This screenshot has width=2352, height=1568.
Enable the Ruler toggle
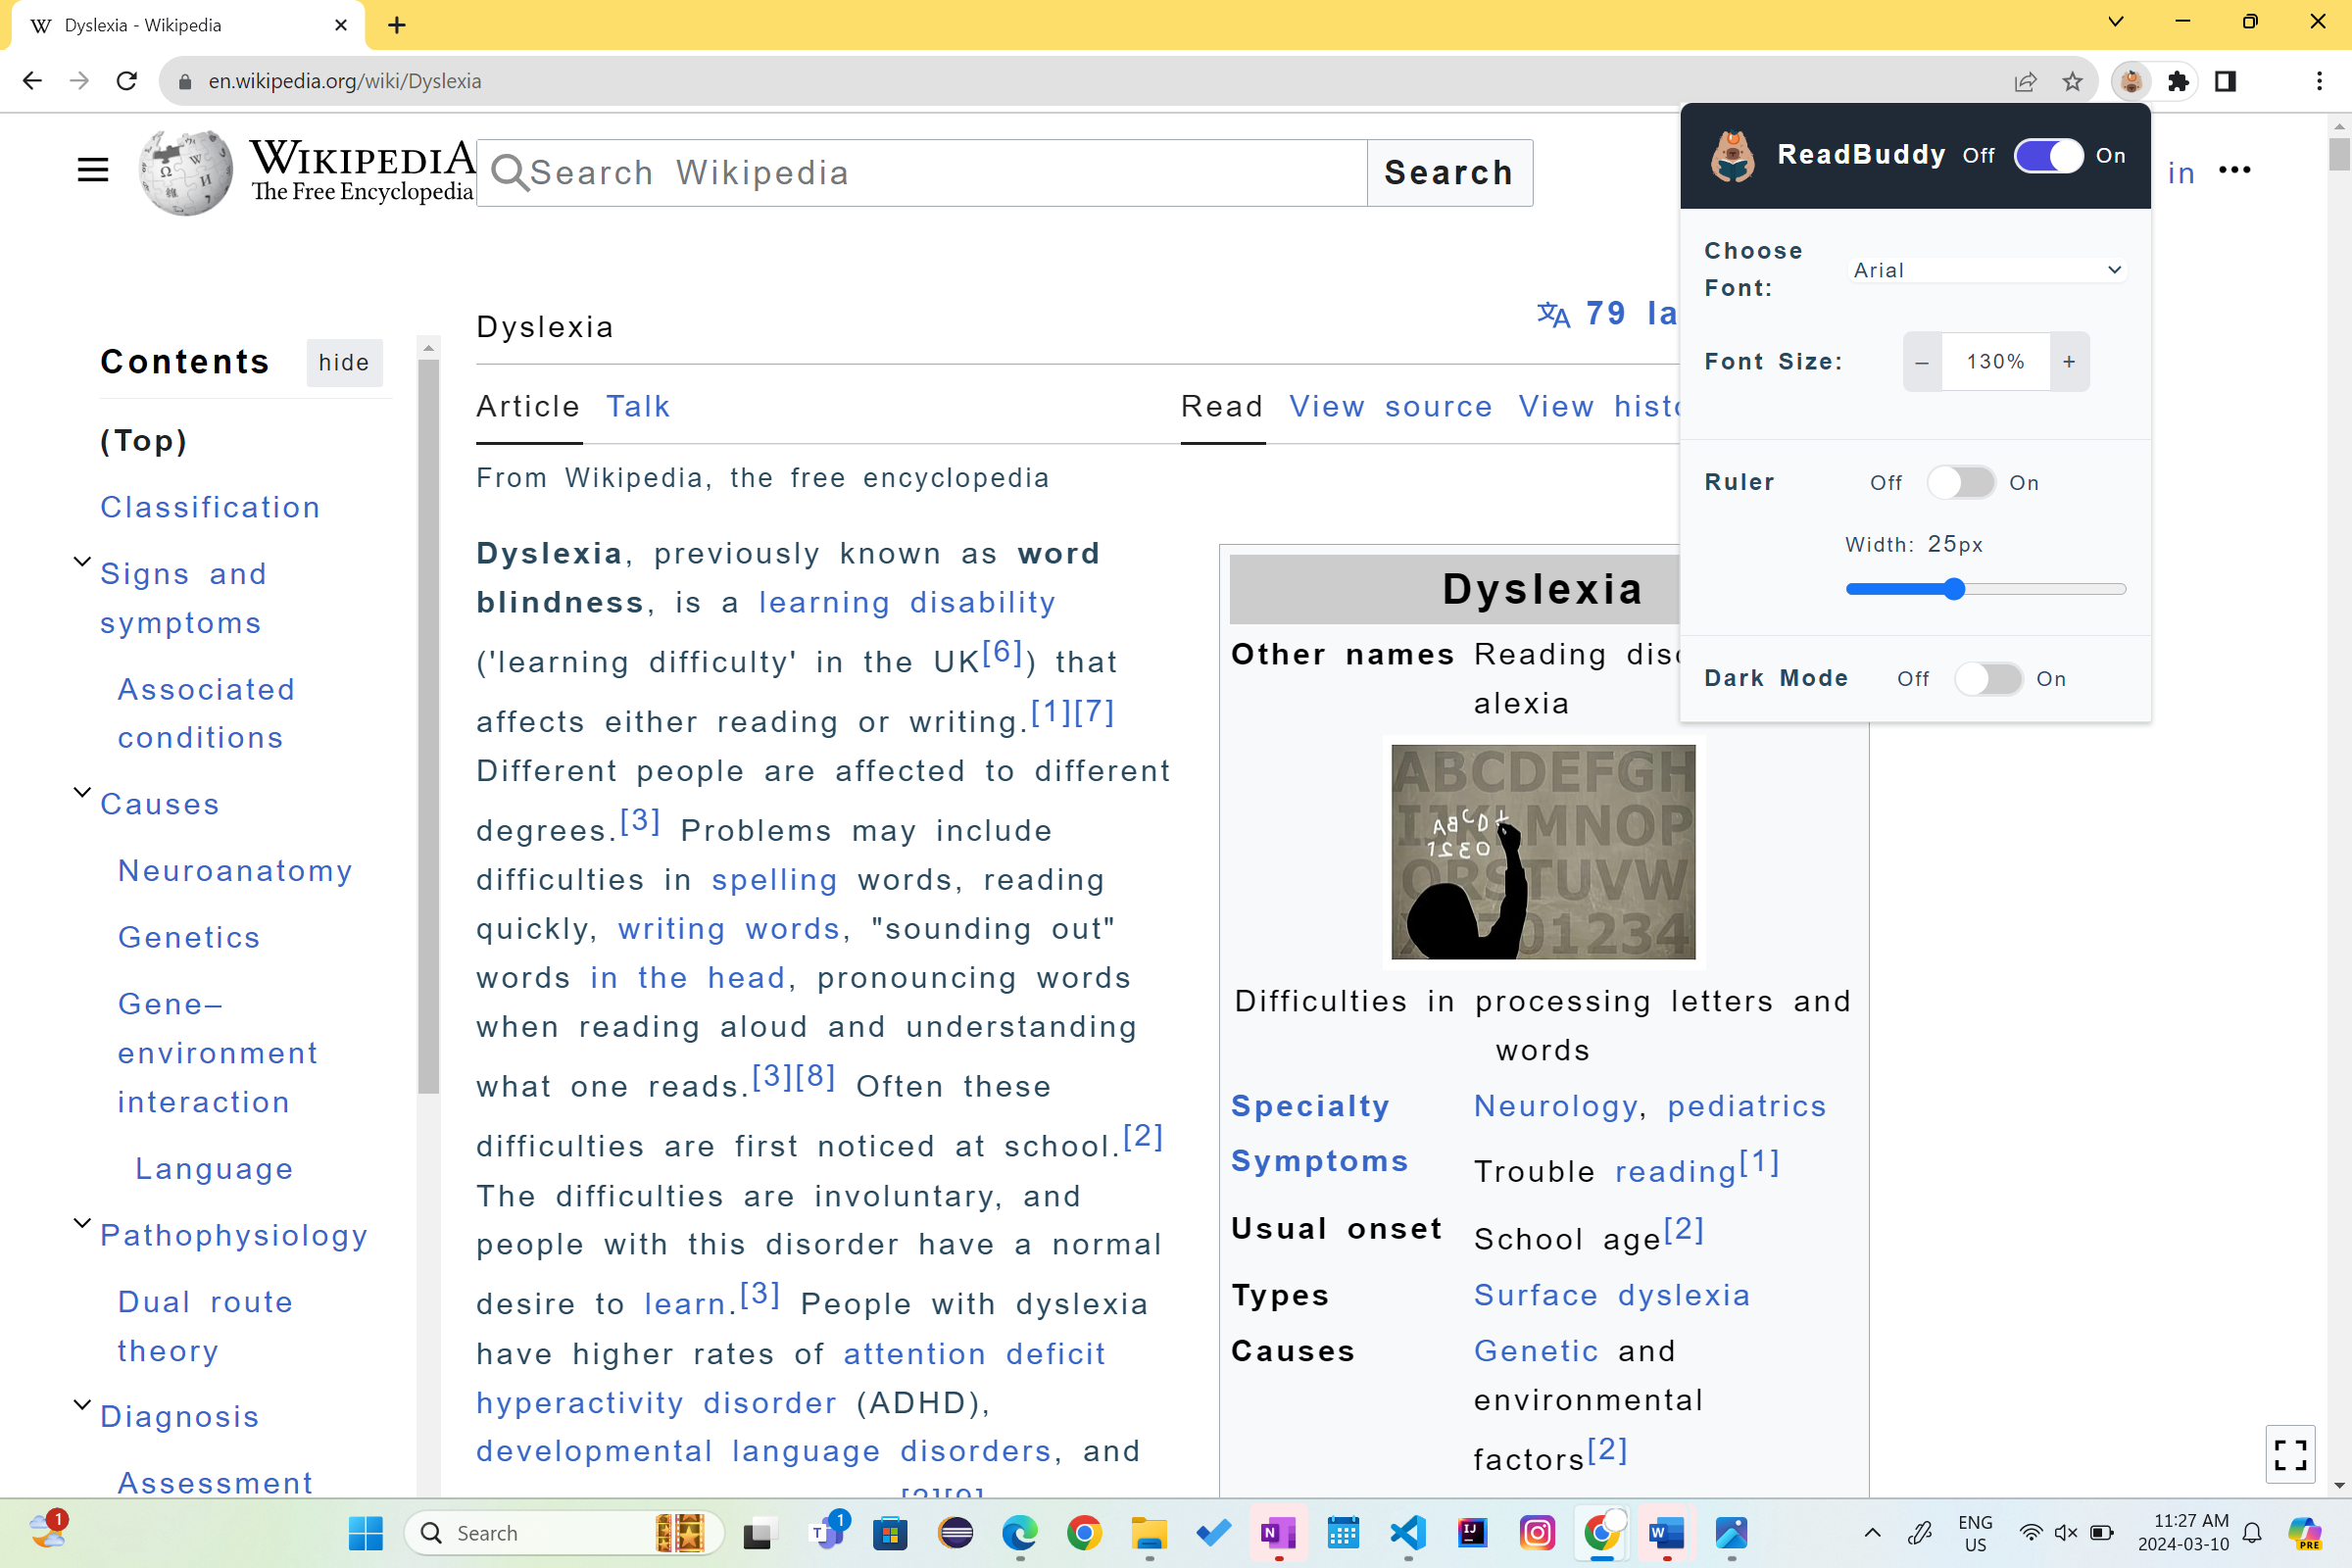[x=1960, y=483]
